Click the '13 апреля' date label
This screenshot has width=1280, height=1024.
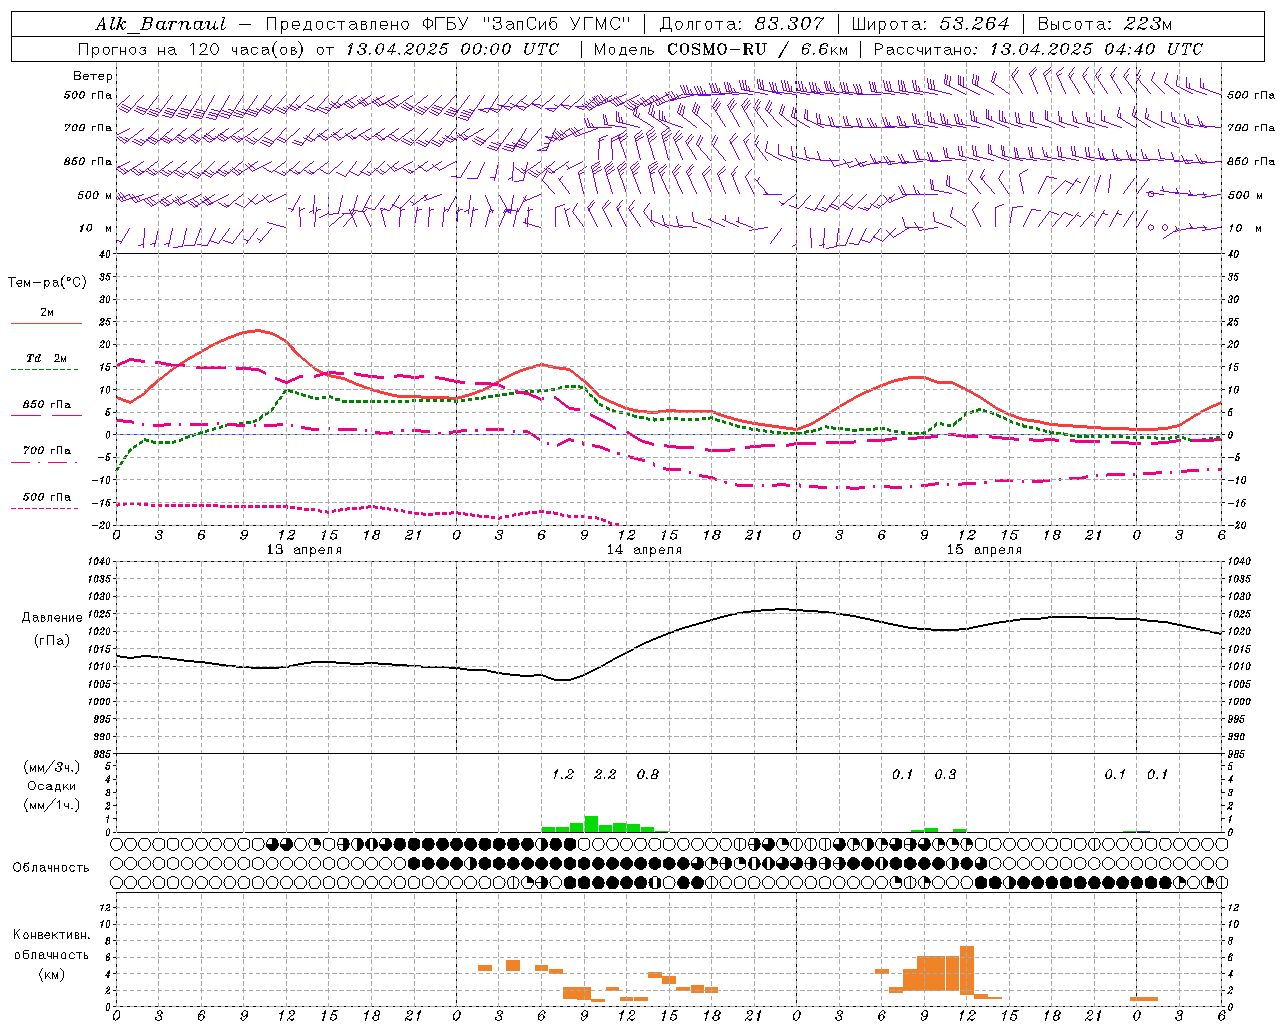pyautogui.click(x=303, y=550)
